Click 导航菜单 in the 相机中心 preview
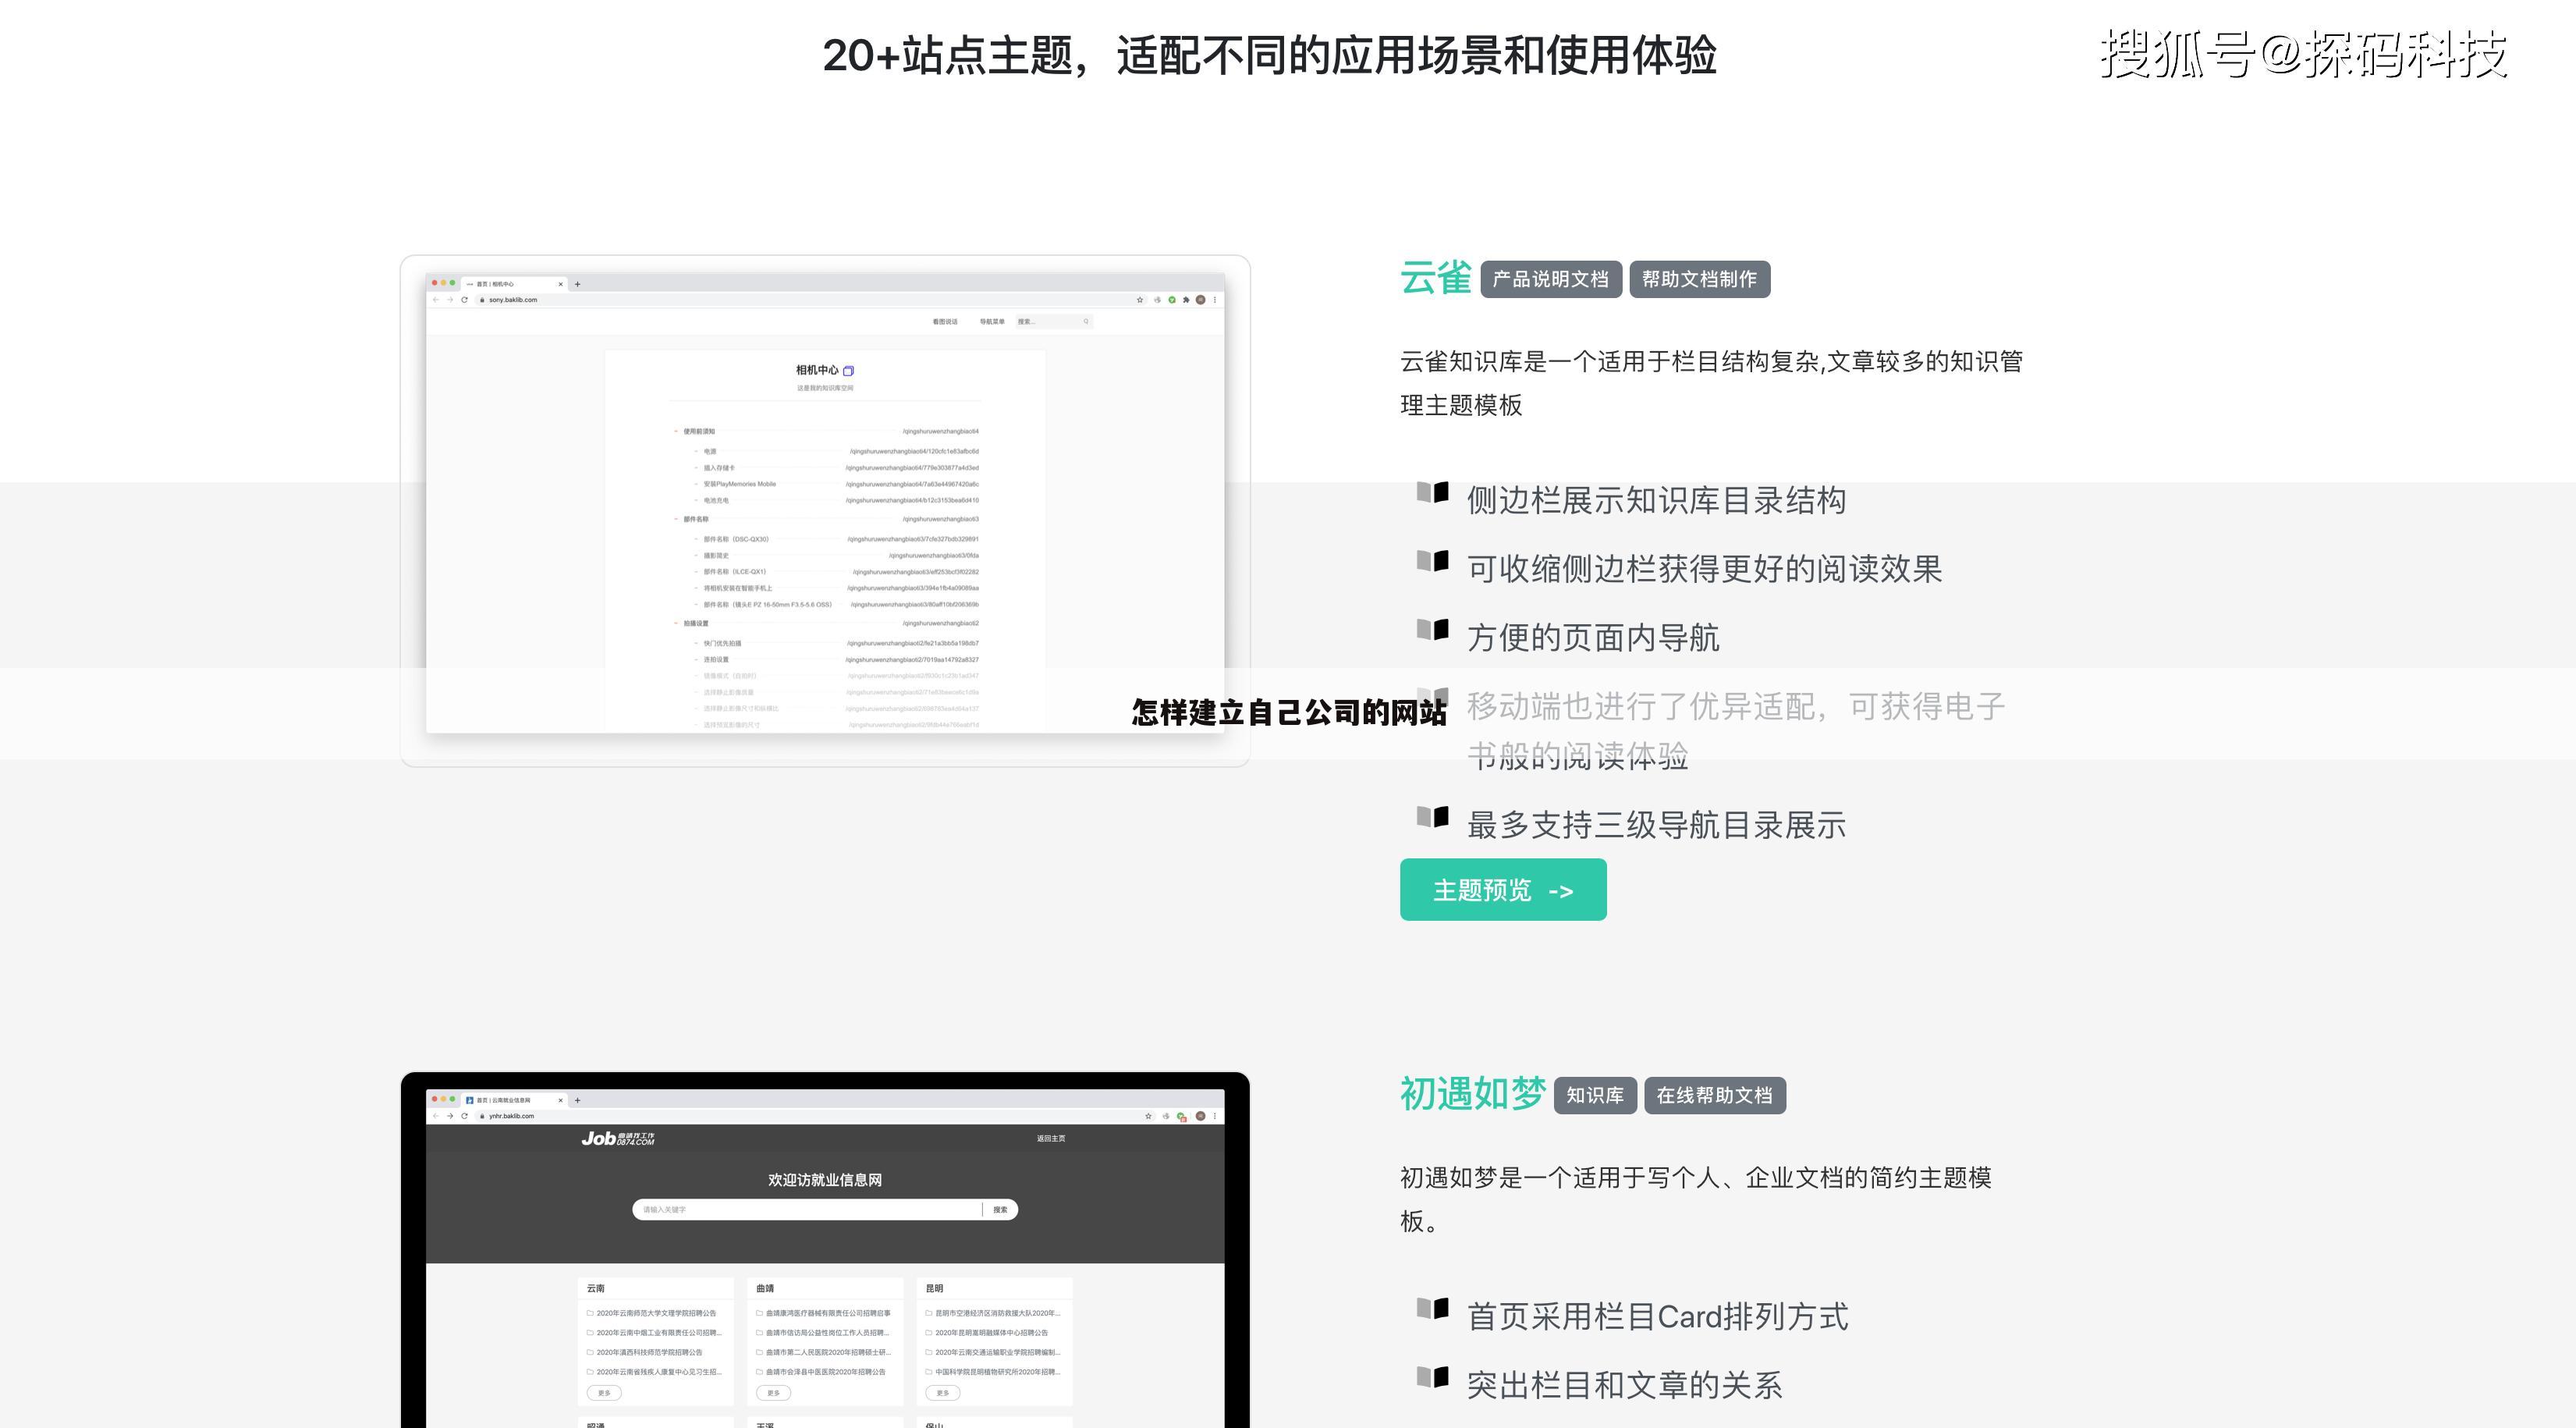 coord(992,322)
